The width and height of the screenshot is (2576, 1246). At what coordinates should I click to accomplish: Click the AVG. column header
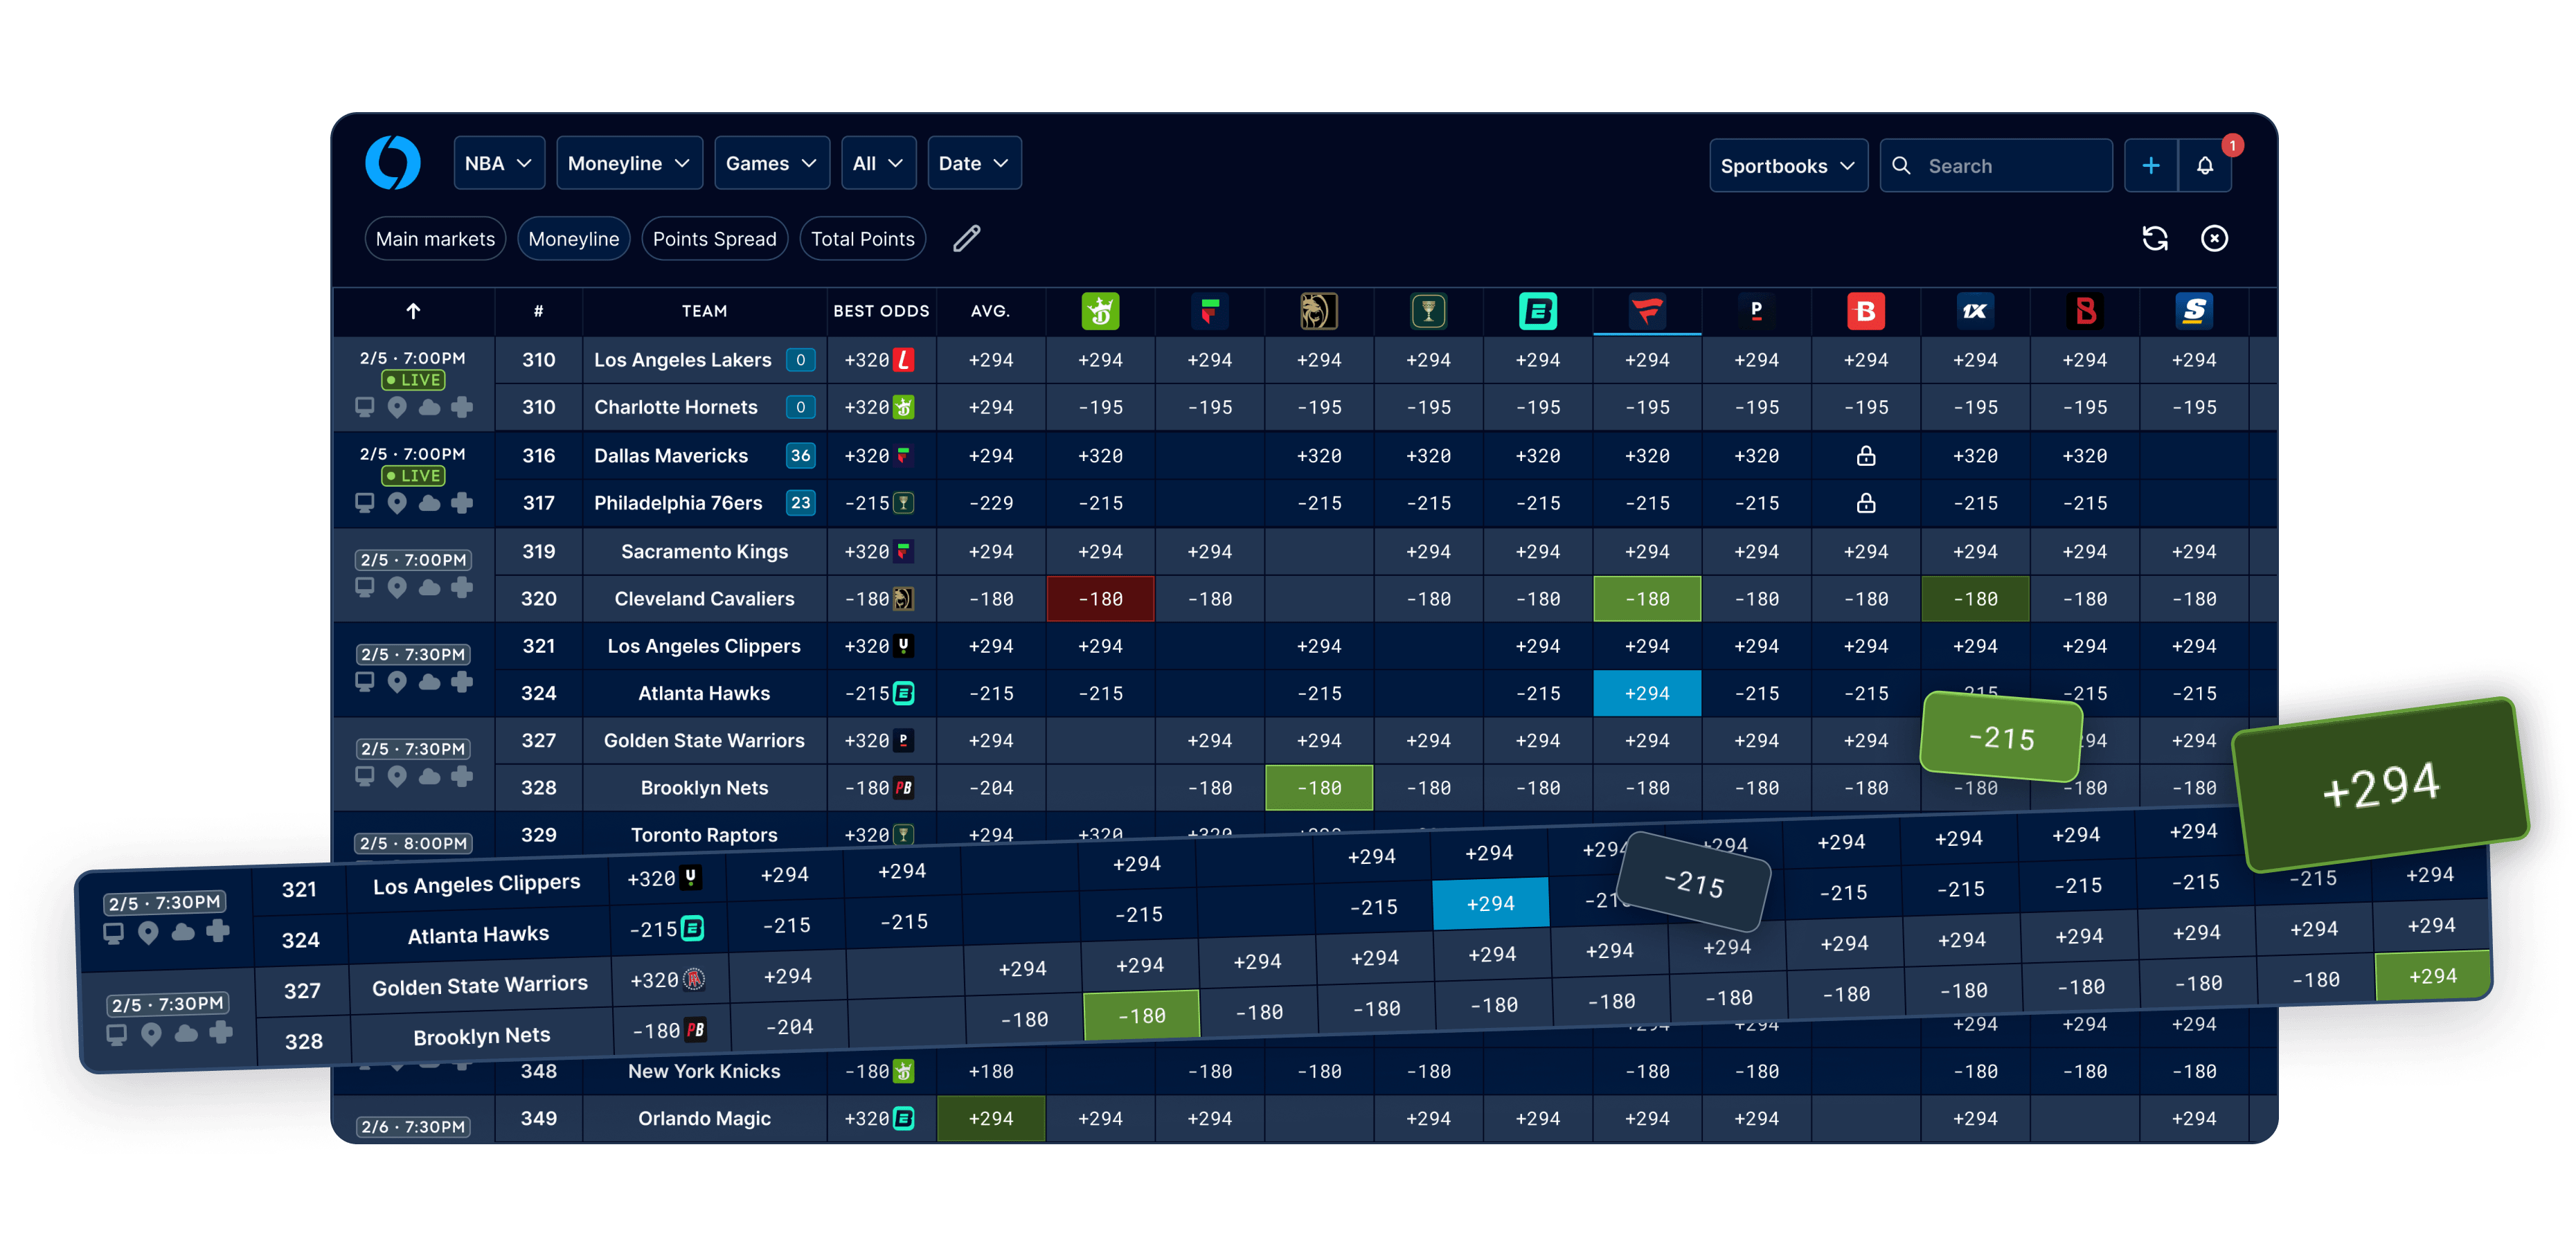pos(990,311)
